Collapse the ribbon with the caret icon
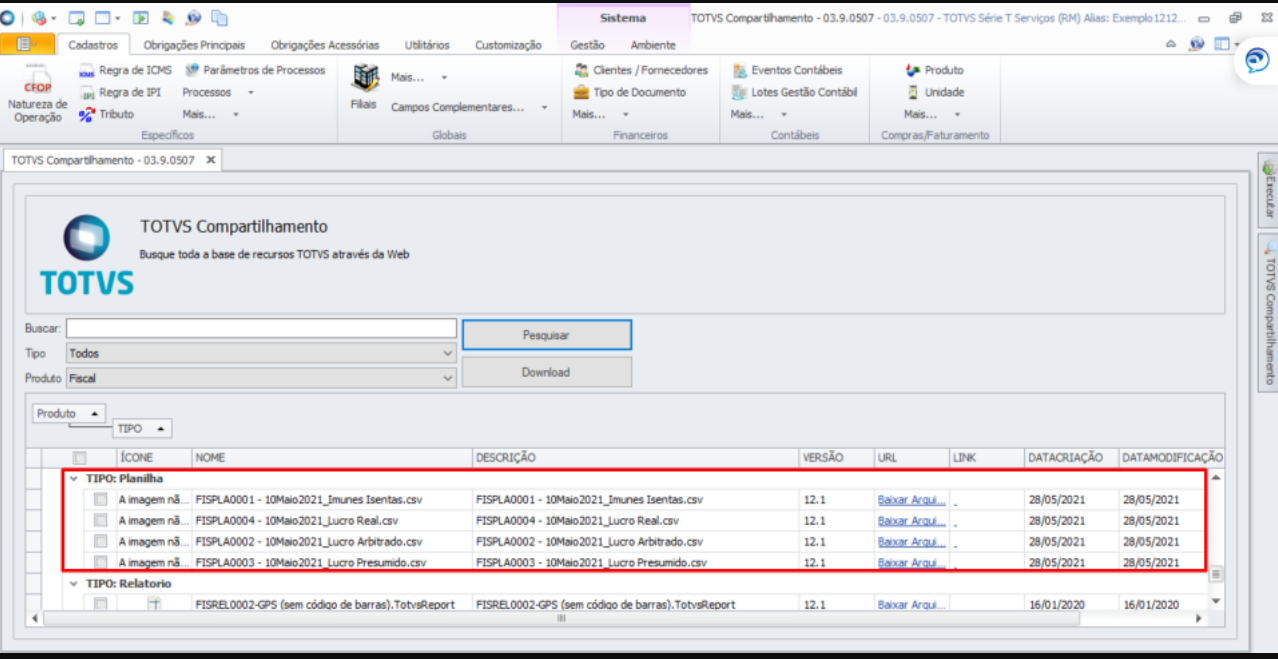The image size is (1278, 659). 1171,44
